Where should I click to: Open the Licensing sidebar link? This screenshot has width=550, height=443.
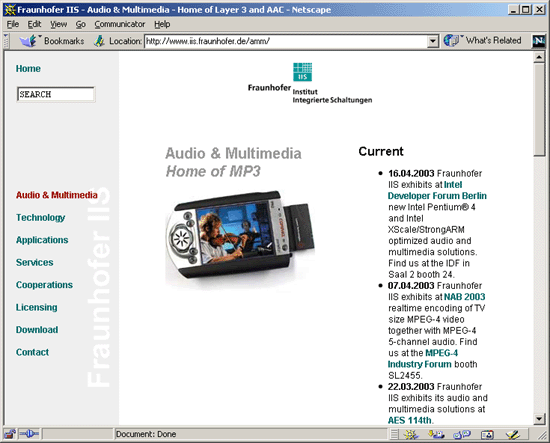pos(36,307)
